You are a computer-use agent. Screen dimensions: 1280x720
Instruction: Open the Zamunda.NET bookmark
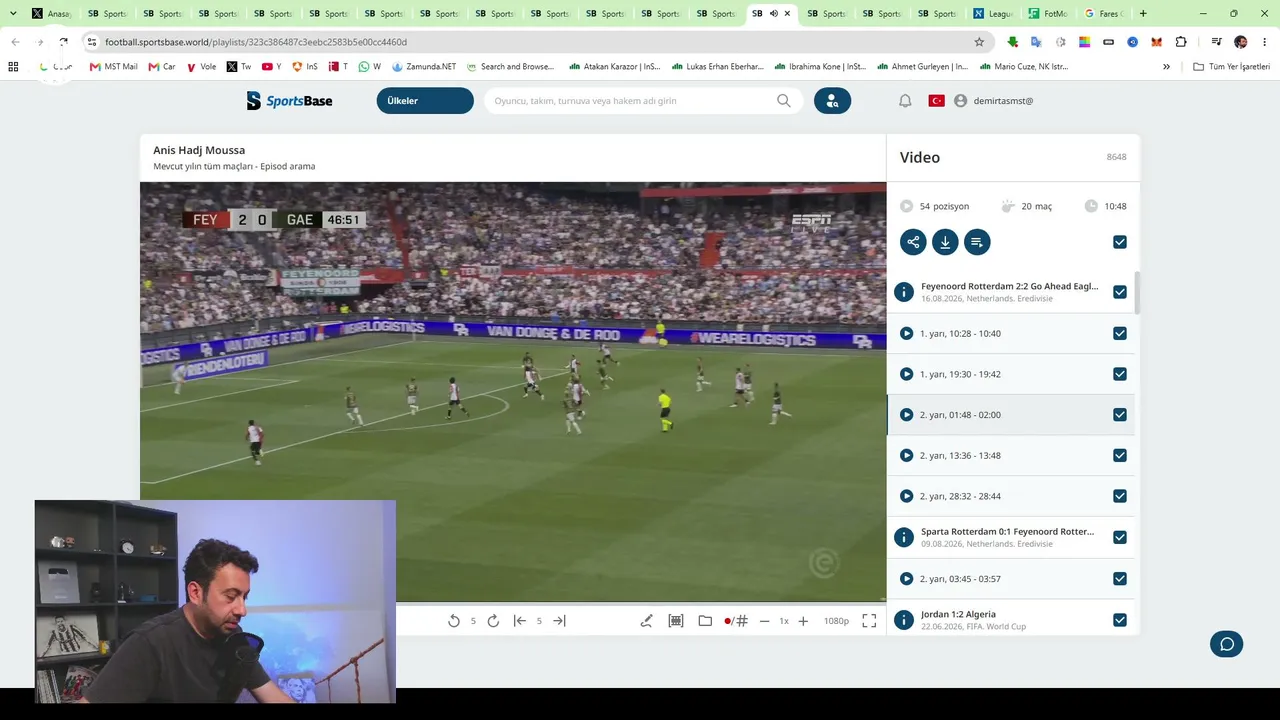(x=424, y=67)
